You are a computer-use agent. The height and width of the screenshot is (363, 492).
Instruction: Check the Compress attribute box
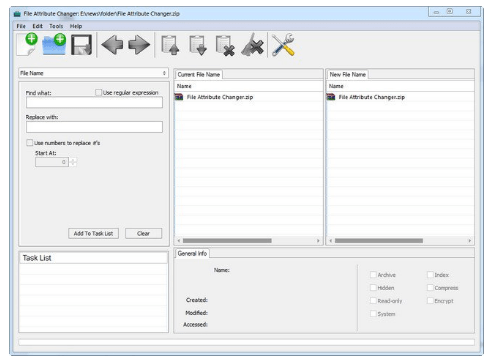430,288
